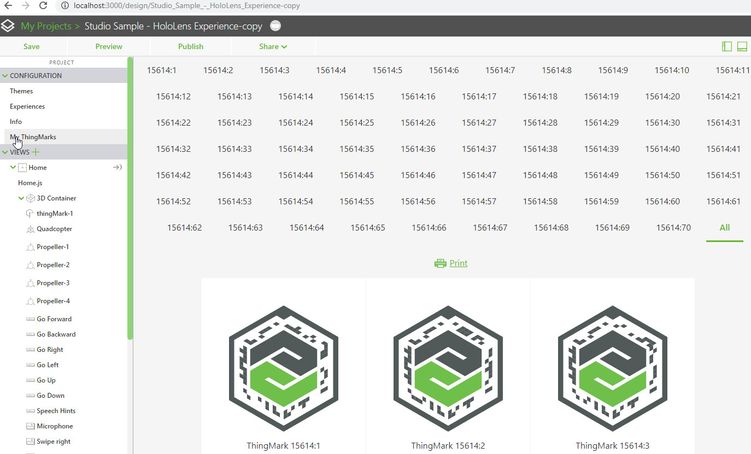Open My ThingMarks configuration item
The width and height of the screenshot is (751, 454).
(33, 137)
